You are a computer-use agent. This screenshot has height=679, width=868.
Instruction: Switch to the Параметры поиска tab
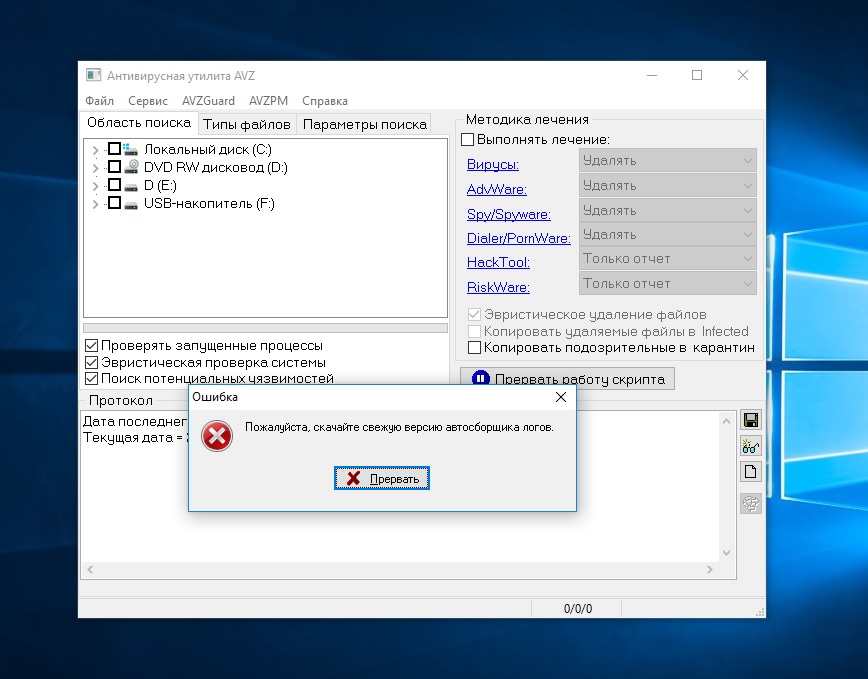pos(365,125)
